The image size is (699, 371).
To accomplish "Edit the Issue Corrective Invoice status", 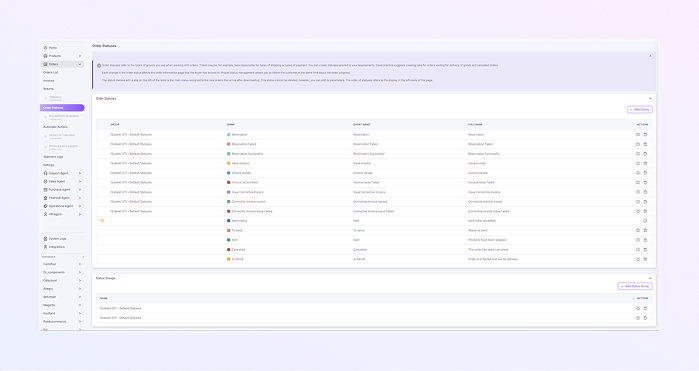I will pos(638,192).
